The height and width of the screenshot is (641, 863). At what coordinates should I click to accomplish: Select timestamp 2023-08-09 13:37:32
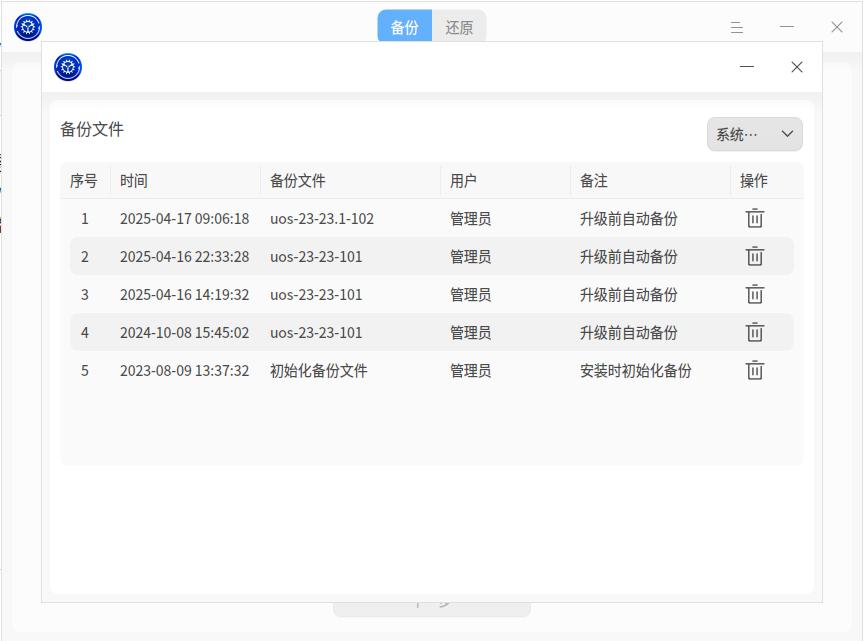click(x=184, y=370)
